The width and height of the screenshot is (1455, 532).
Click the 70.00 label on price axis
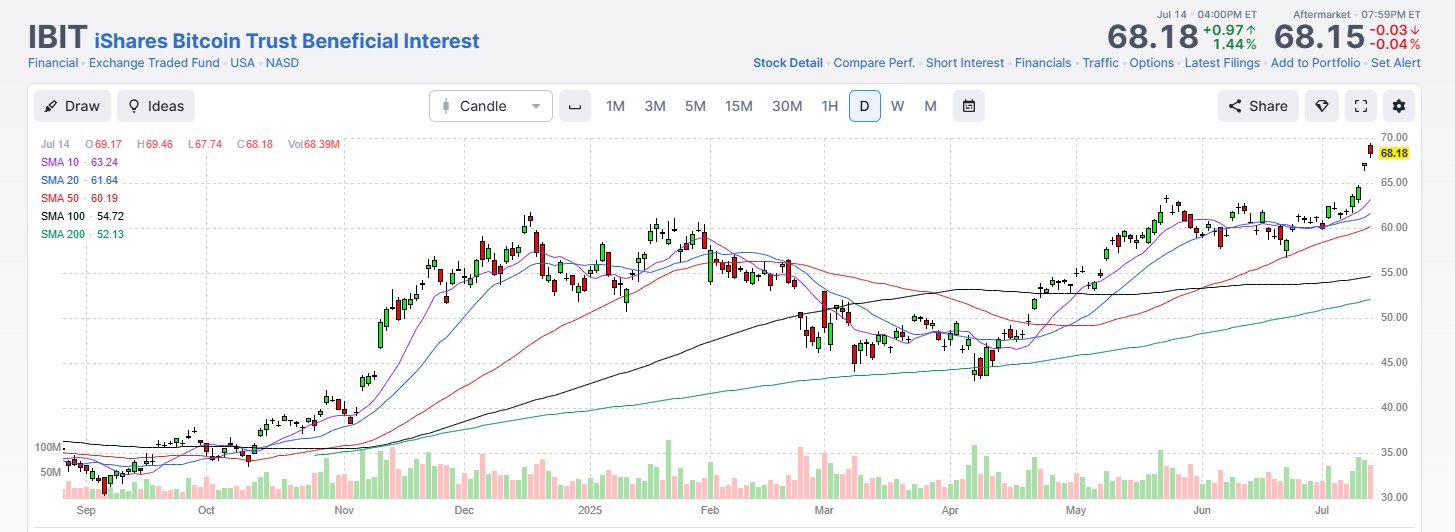(1395, 137)
